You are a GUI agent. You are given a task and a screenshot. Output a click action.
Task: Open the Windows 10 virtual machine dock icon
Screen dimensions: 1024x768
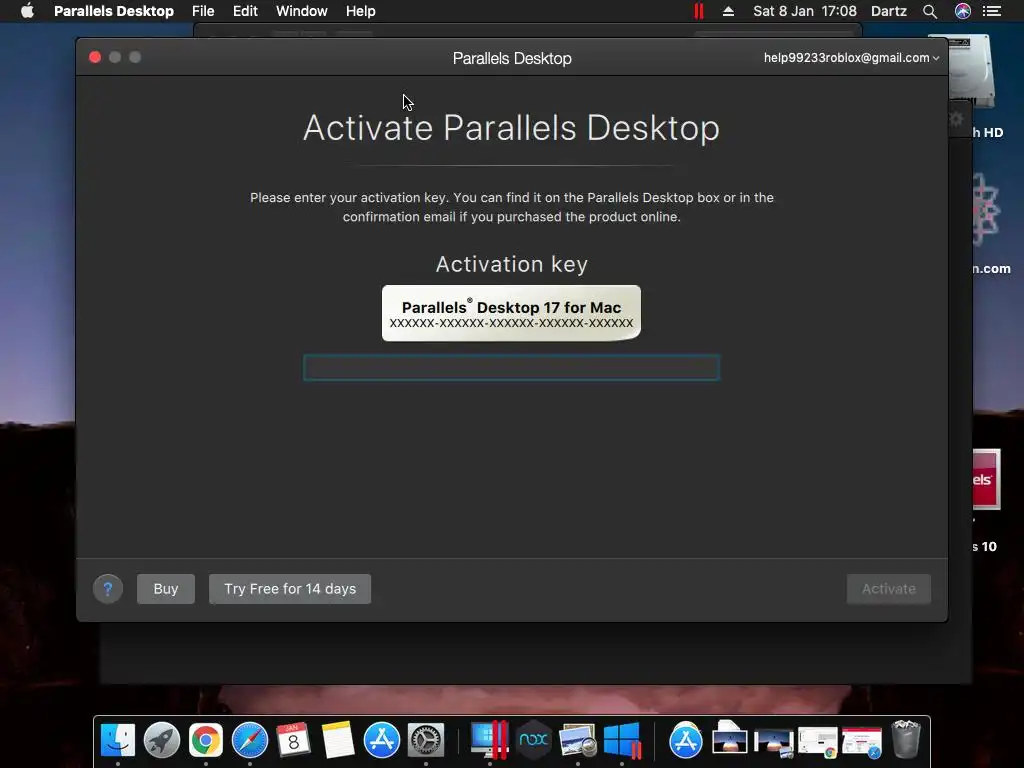pyautogui.click(x=622, y=740)
